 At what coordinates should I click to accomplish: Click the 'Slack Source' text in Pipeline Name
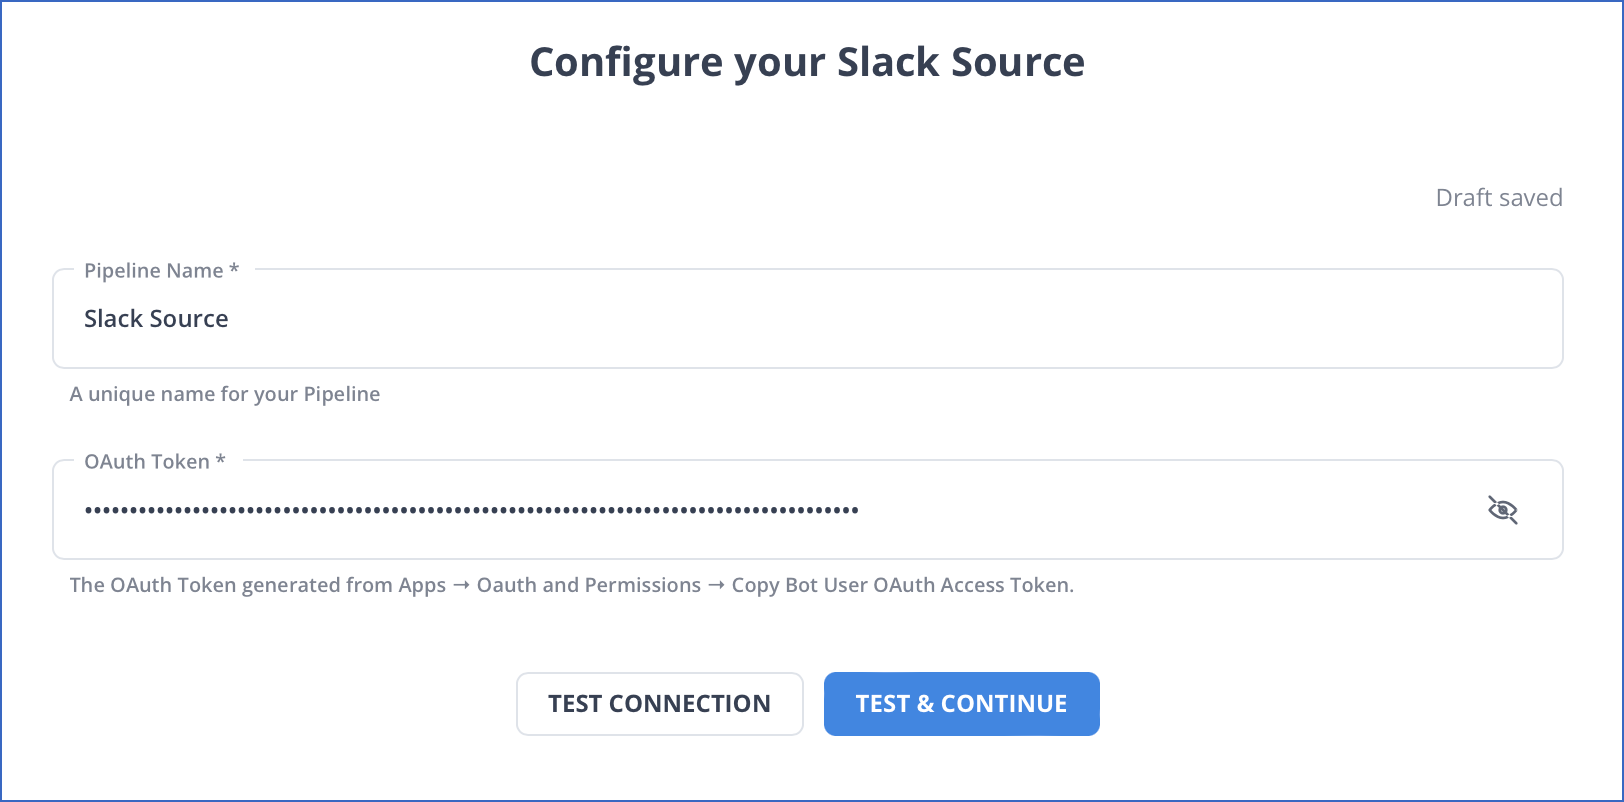coord(156,319)
